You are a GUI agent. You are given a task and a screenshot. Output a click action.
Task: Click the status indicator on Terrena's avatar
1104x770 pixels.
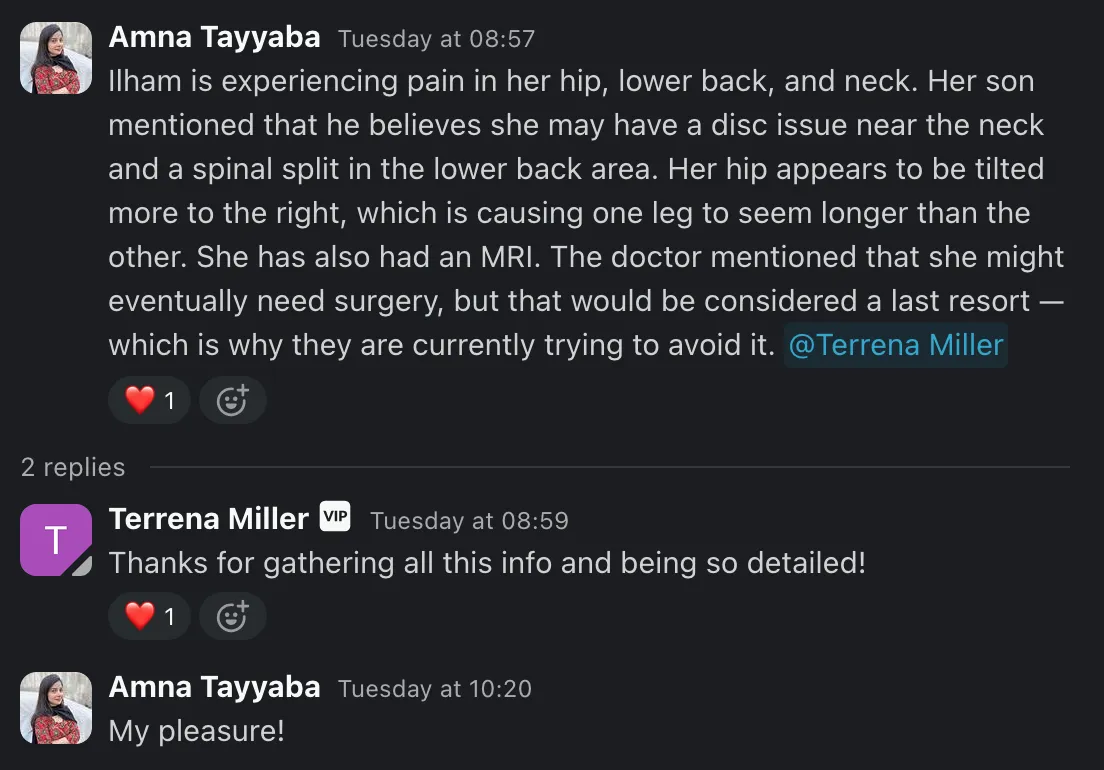click(82, 566)
